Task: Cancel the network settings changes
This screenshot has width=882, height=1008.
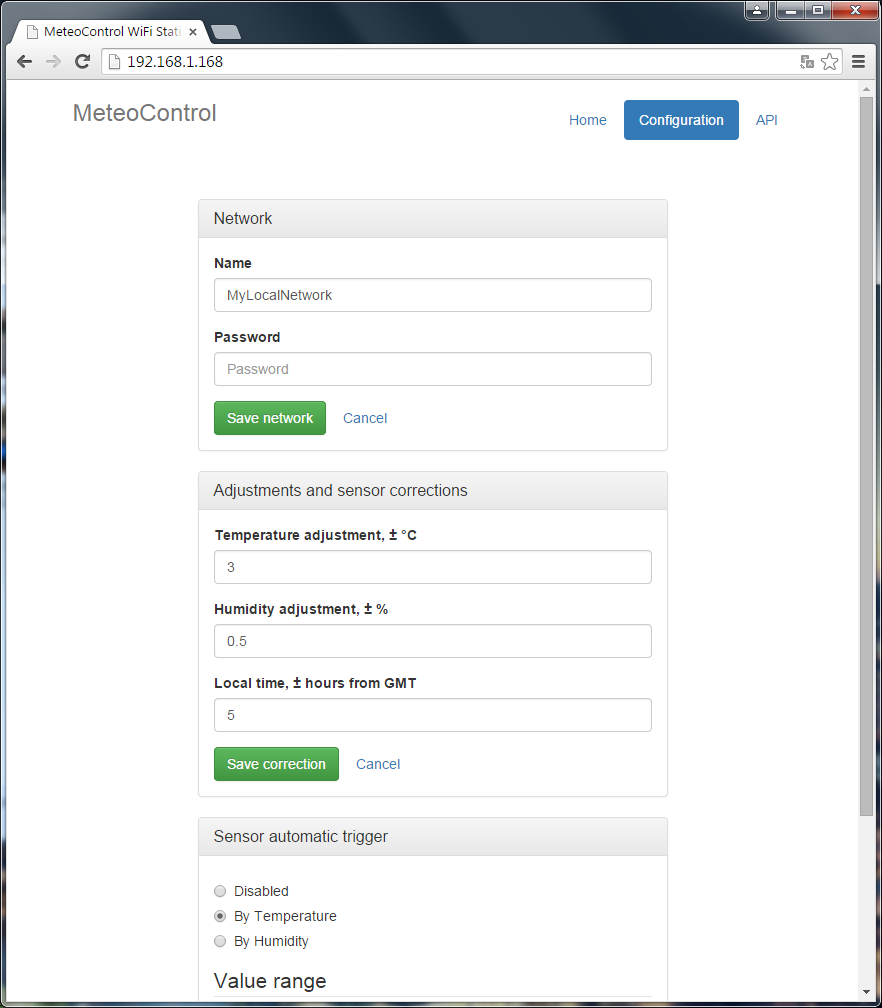Action: (365, 418)
